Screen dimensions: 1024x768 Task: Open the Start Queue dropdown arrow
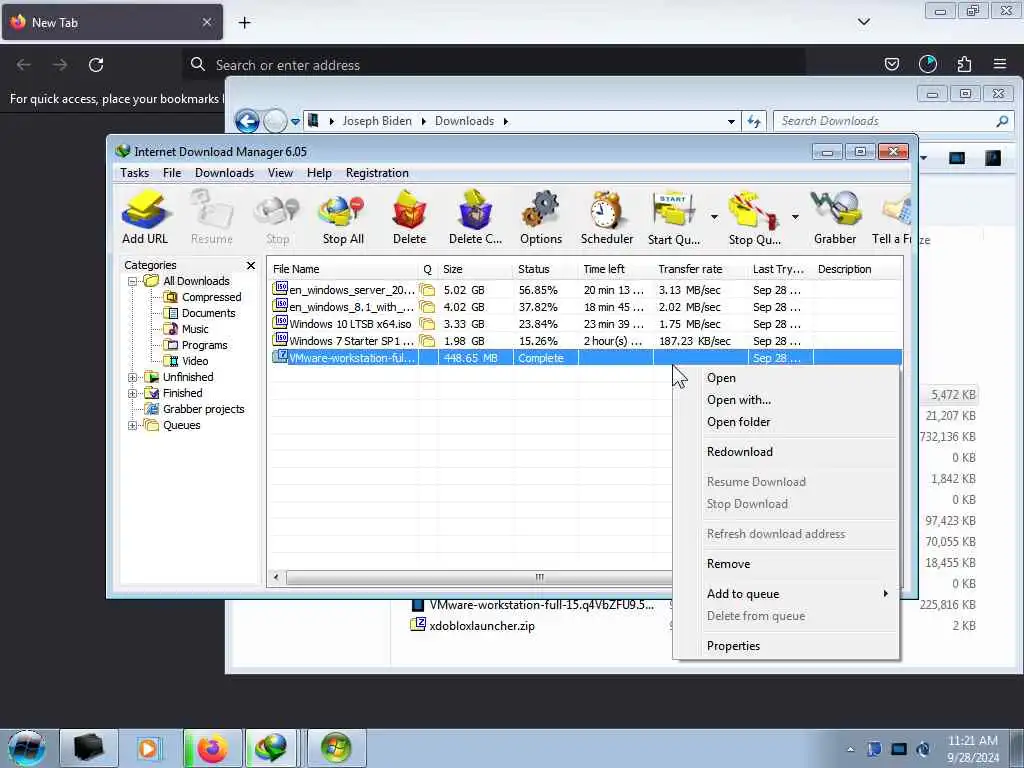pyautogui.click(x=714, y=217)
